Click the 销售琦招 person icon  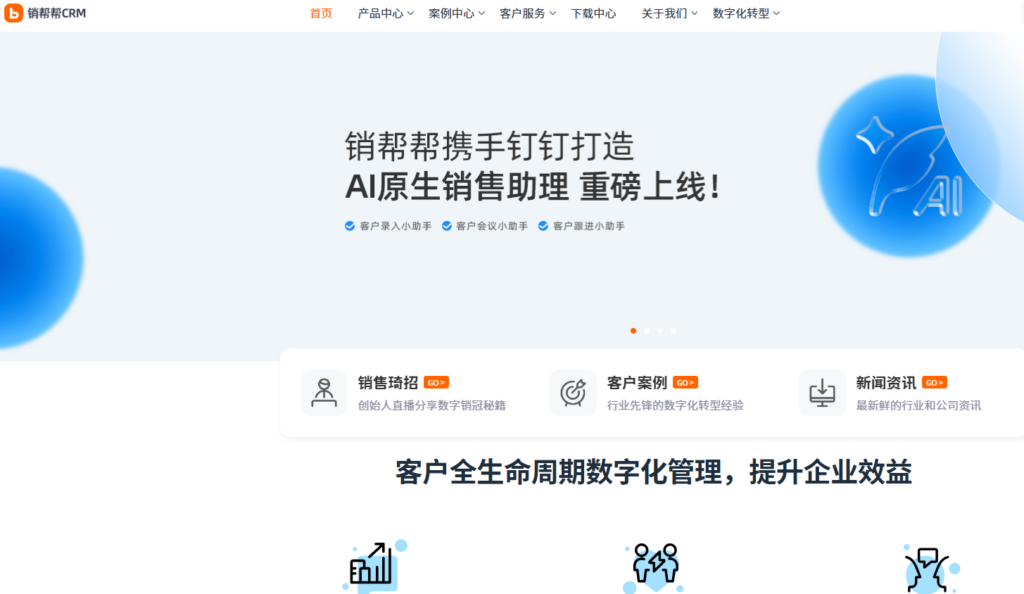pyautogui.click(x=324, y=392)
